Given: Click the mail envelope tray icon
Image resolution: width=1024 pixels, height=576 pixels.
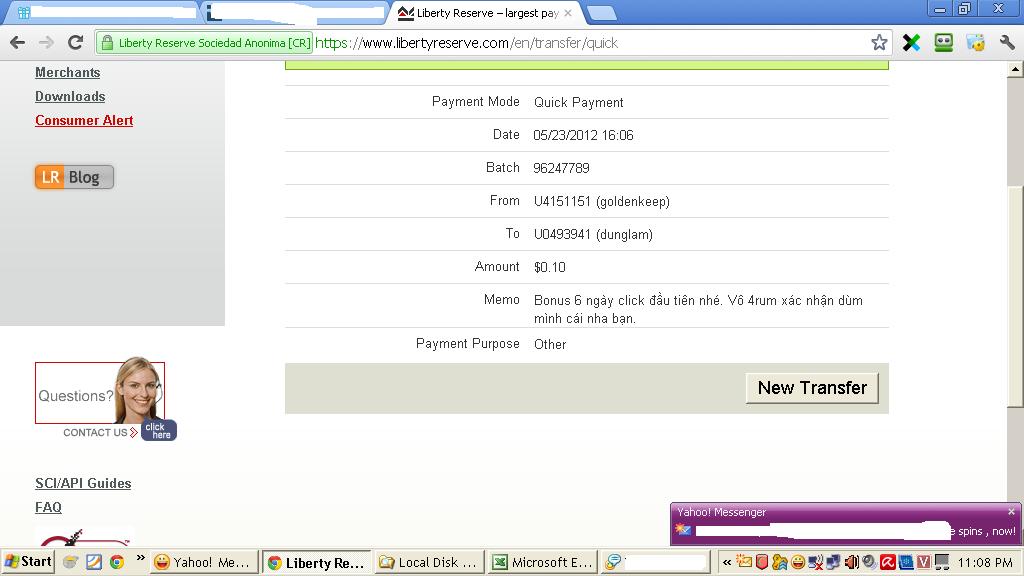Looking at the screenshot, I should tap(744, 562).
